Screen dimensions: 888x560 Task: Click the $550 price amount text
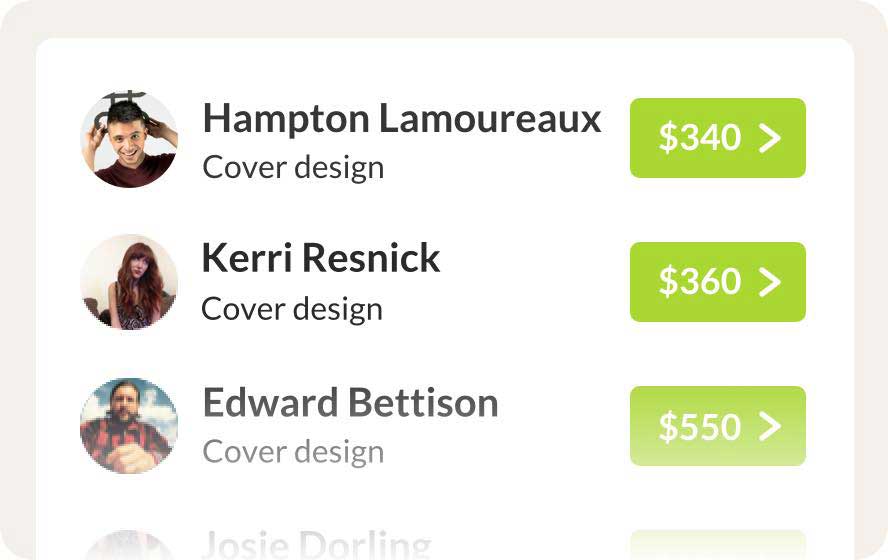(699, 426)
